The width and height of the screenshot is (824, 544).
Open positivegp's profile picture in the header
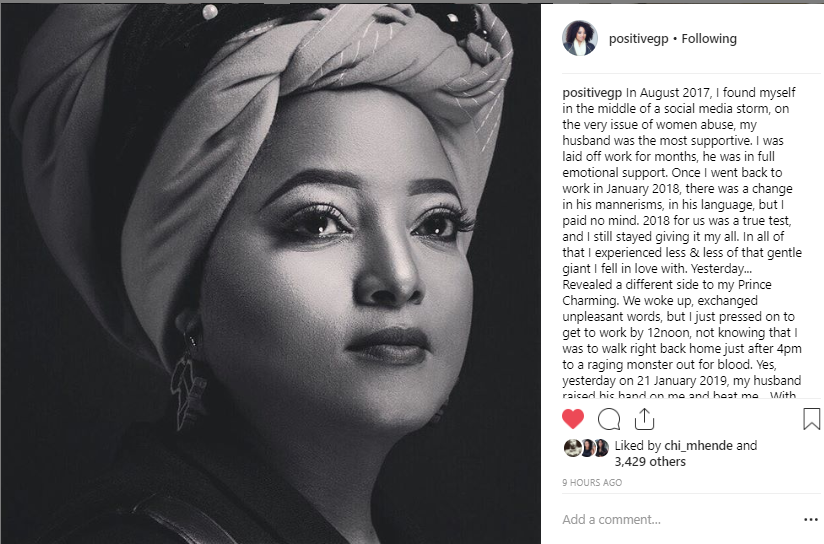pyautogui.click(x=580, y=38)
